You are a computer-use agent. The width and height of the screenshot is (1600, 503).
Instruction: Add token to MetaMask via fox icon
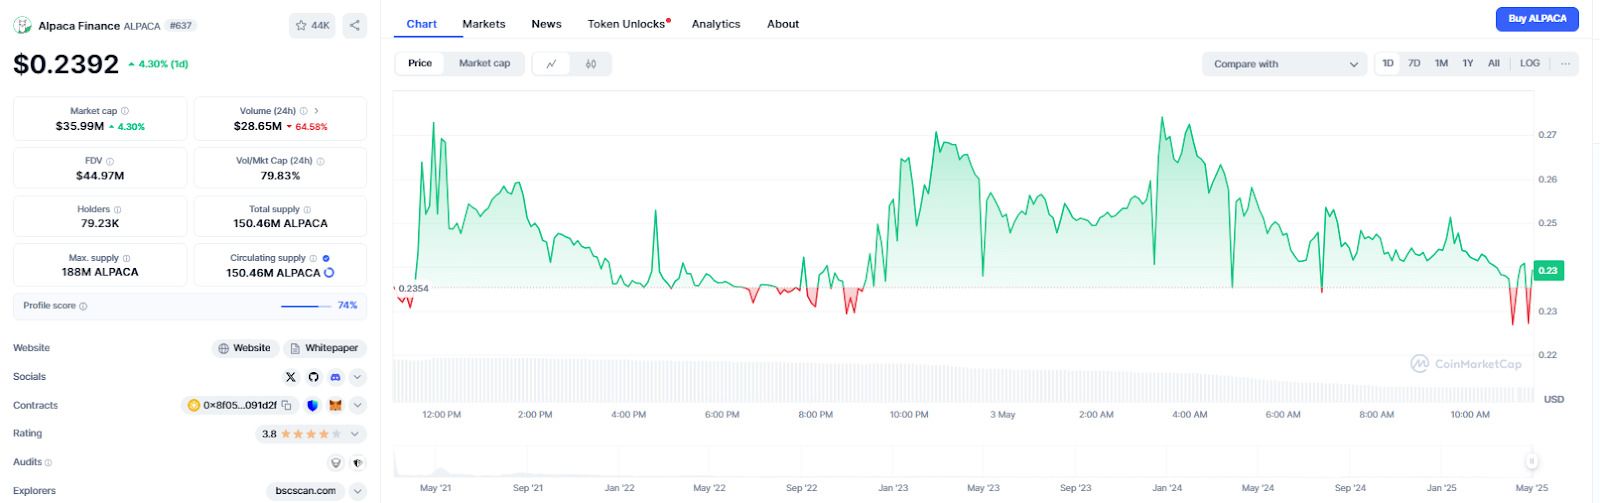(336, 405)
